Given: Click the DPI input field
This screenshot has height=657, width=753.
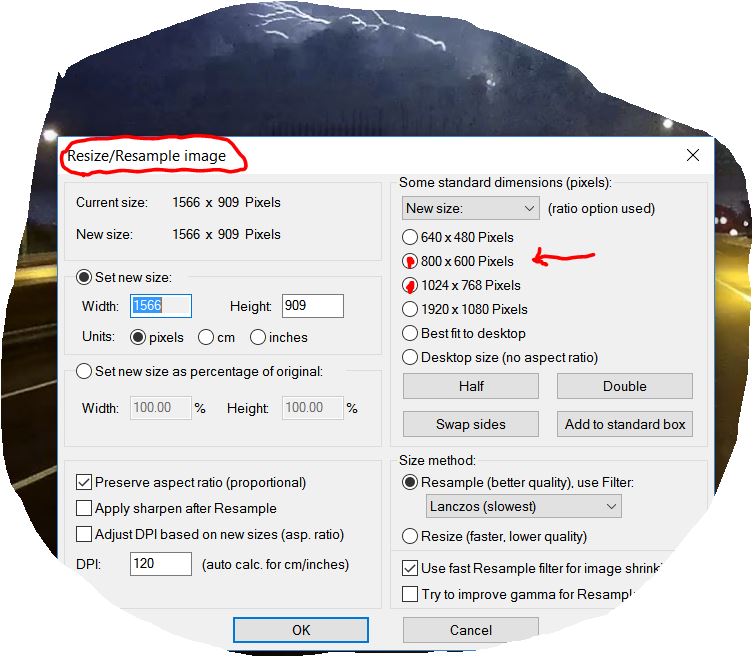Looking at the screenshot, I should point(160,565).
